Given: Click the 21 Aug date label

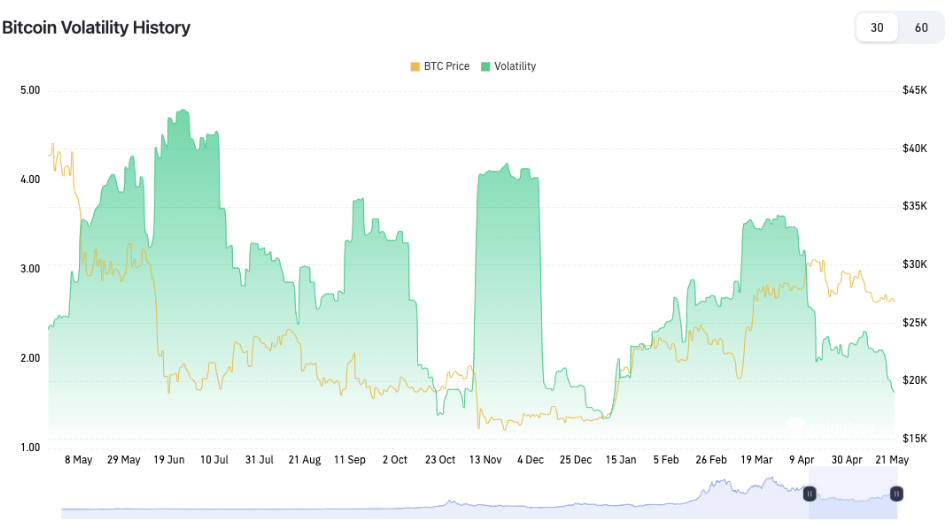Looking at the screenshot, I should coord(305,459).
